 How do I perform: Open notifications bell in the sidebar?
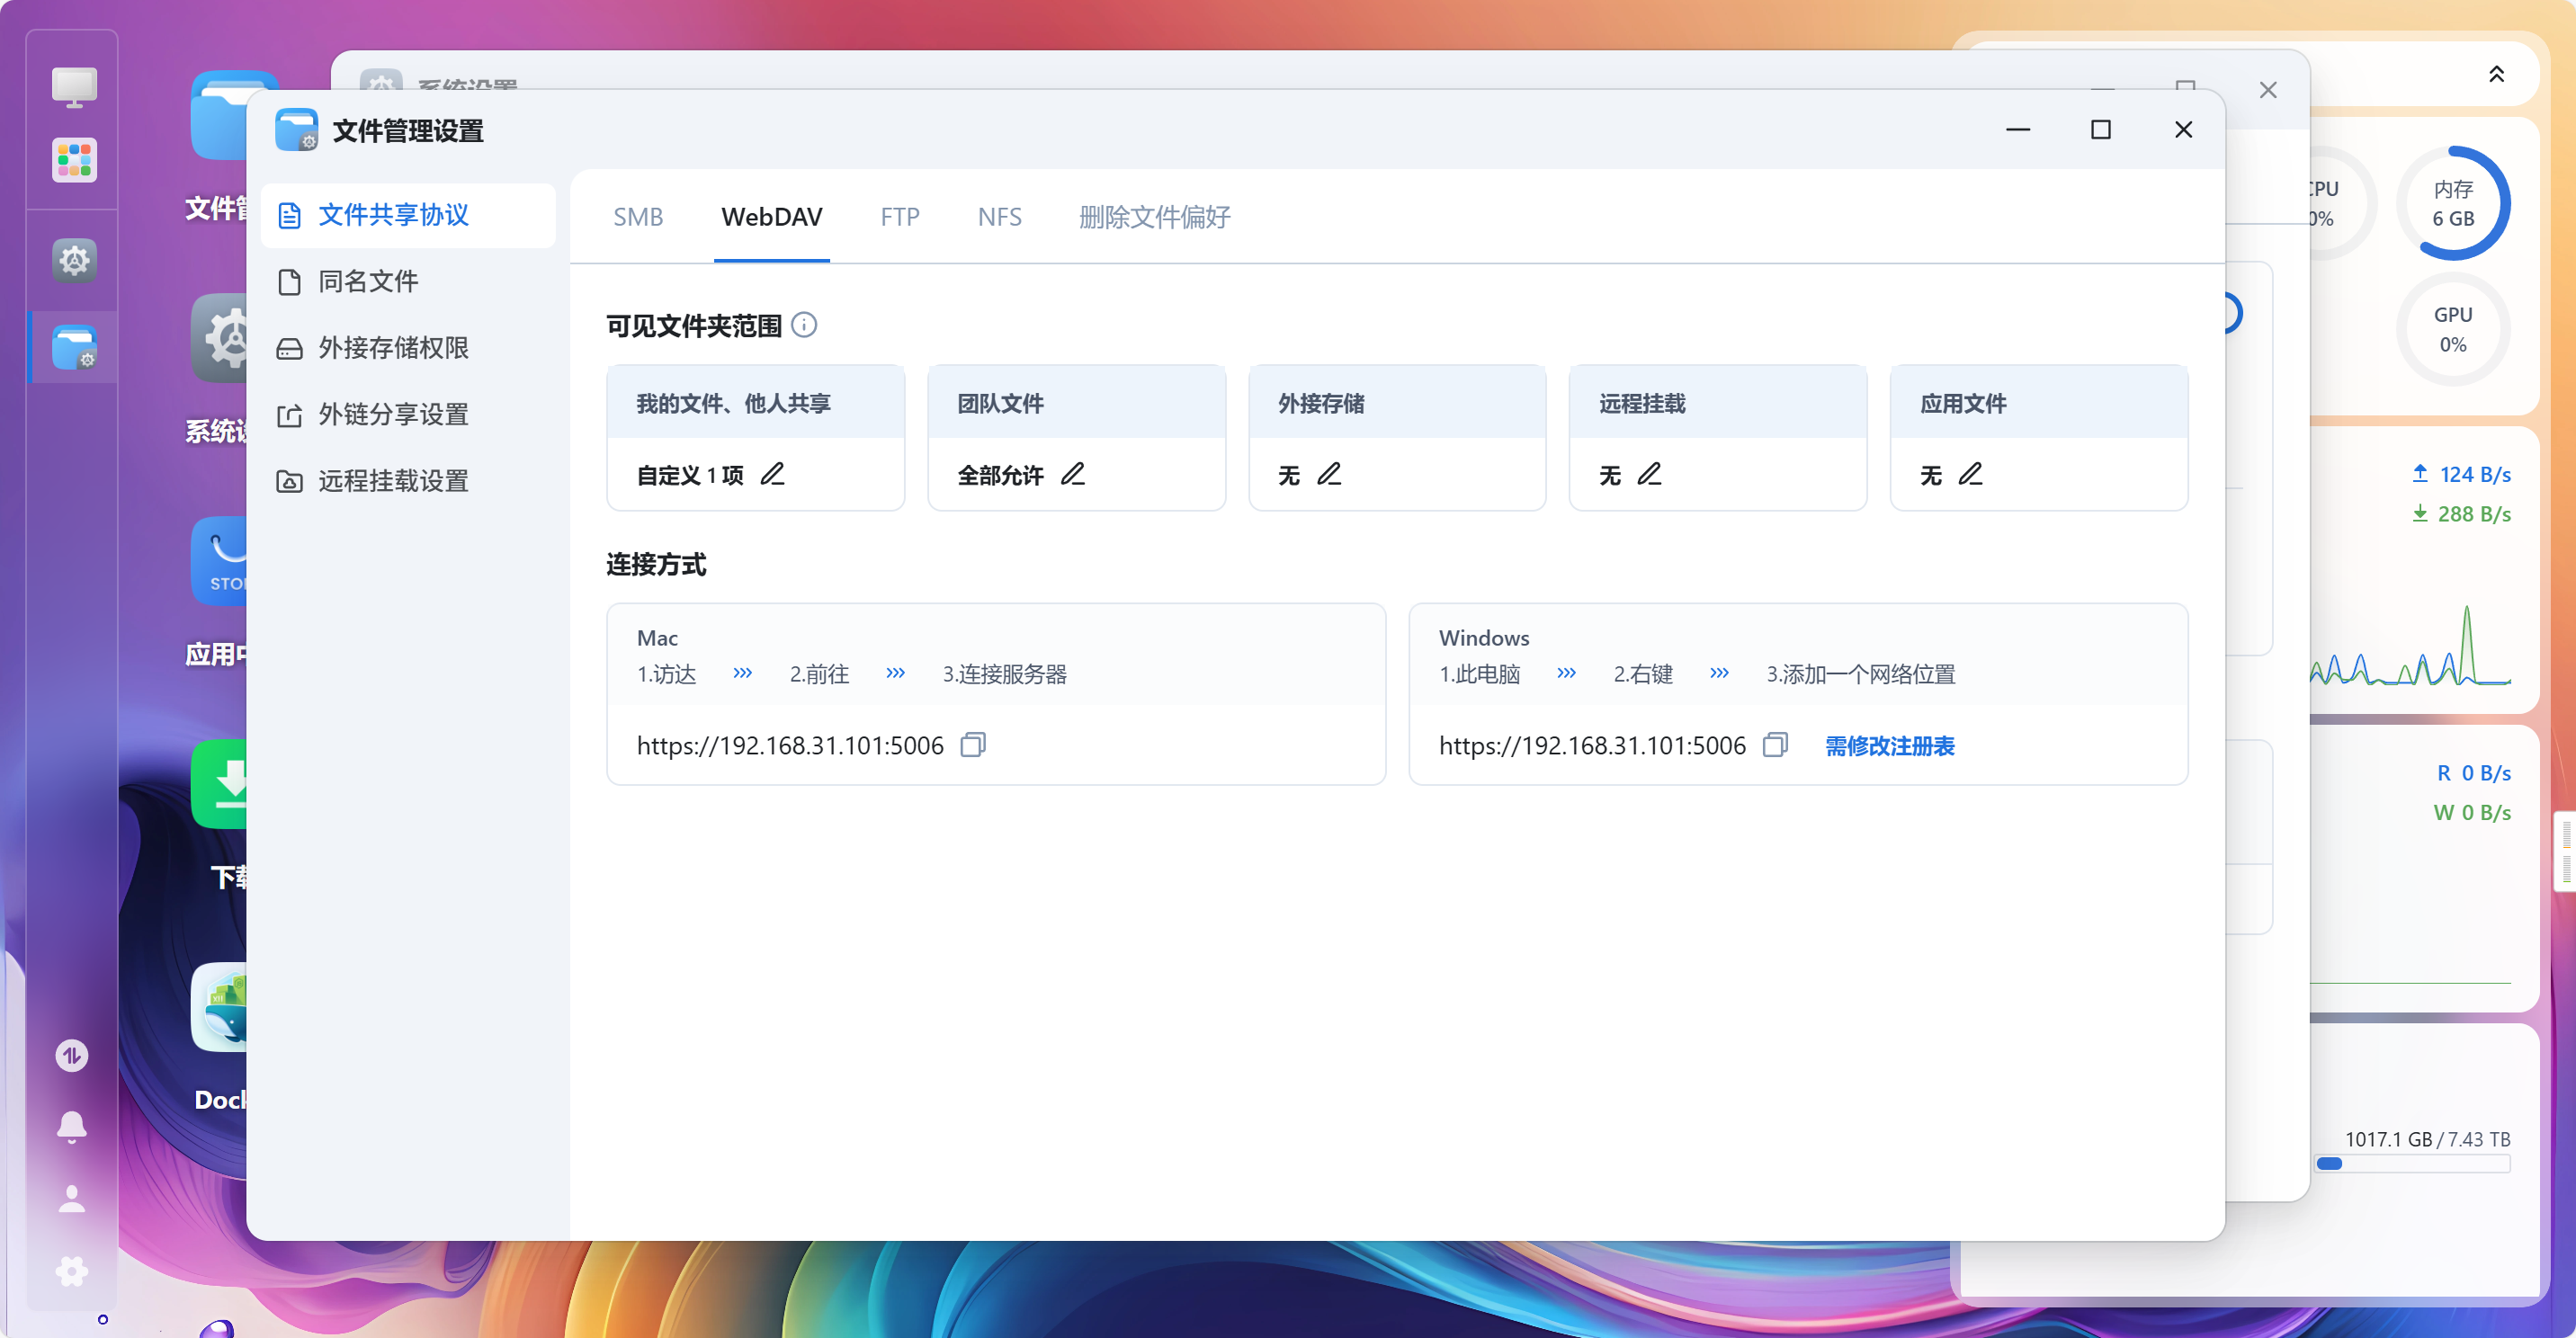click(x=71, y=1126)
